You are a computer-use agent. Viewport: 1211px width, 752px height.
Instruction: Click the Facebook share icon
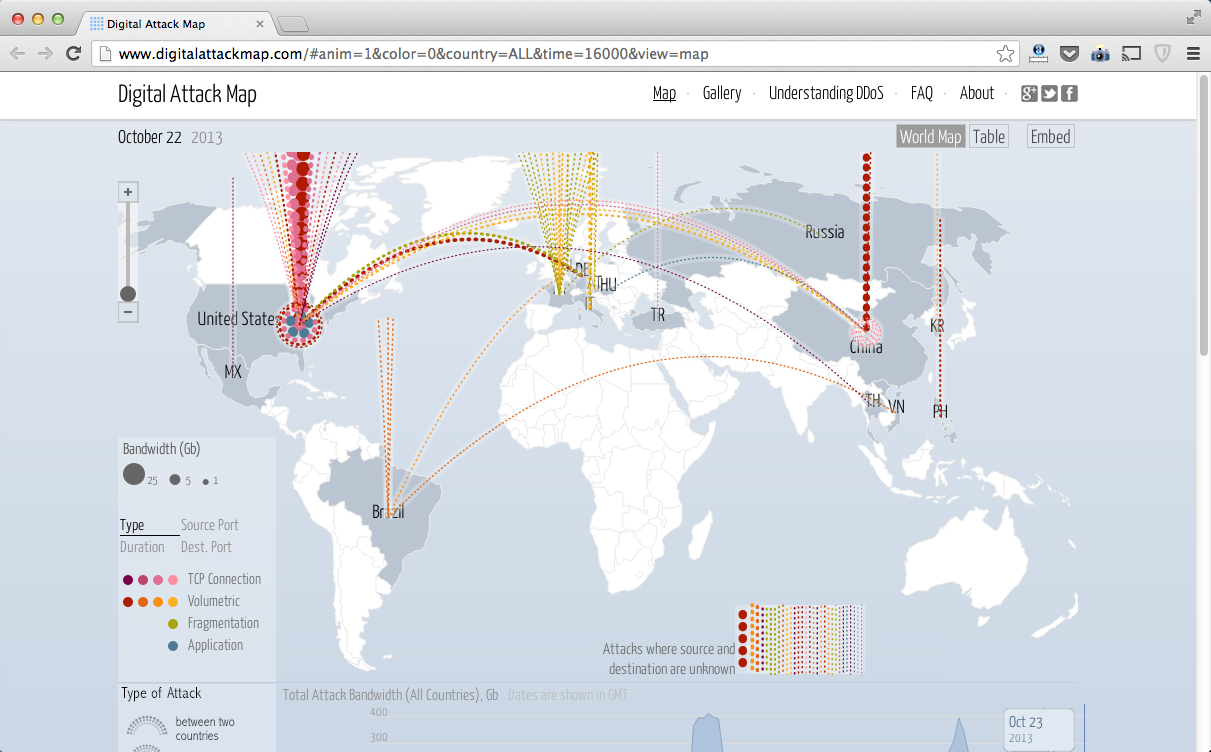(1069, 94)
